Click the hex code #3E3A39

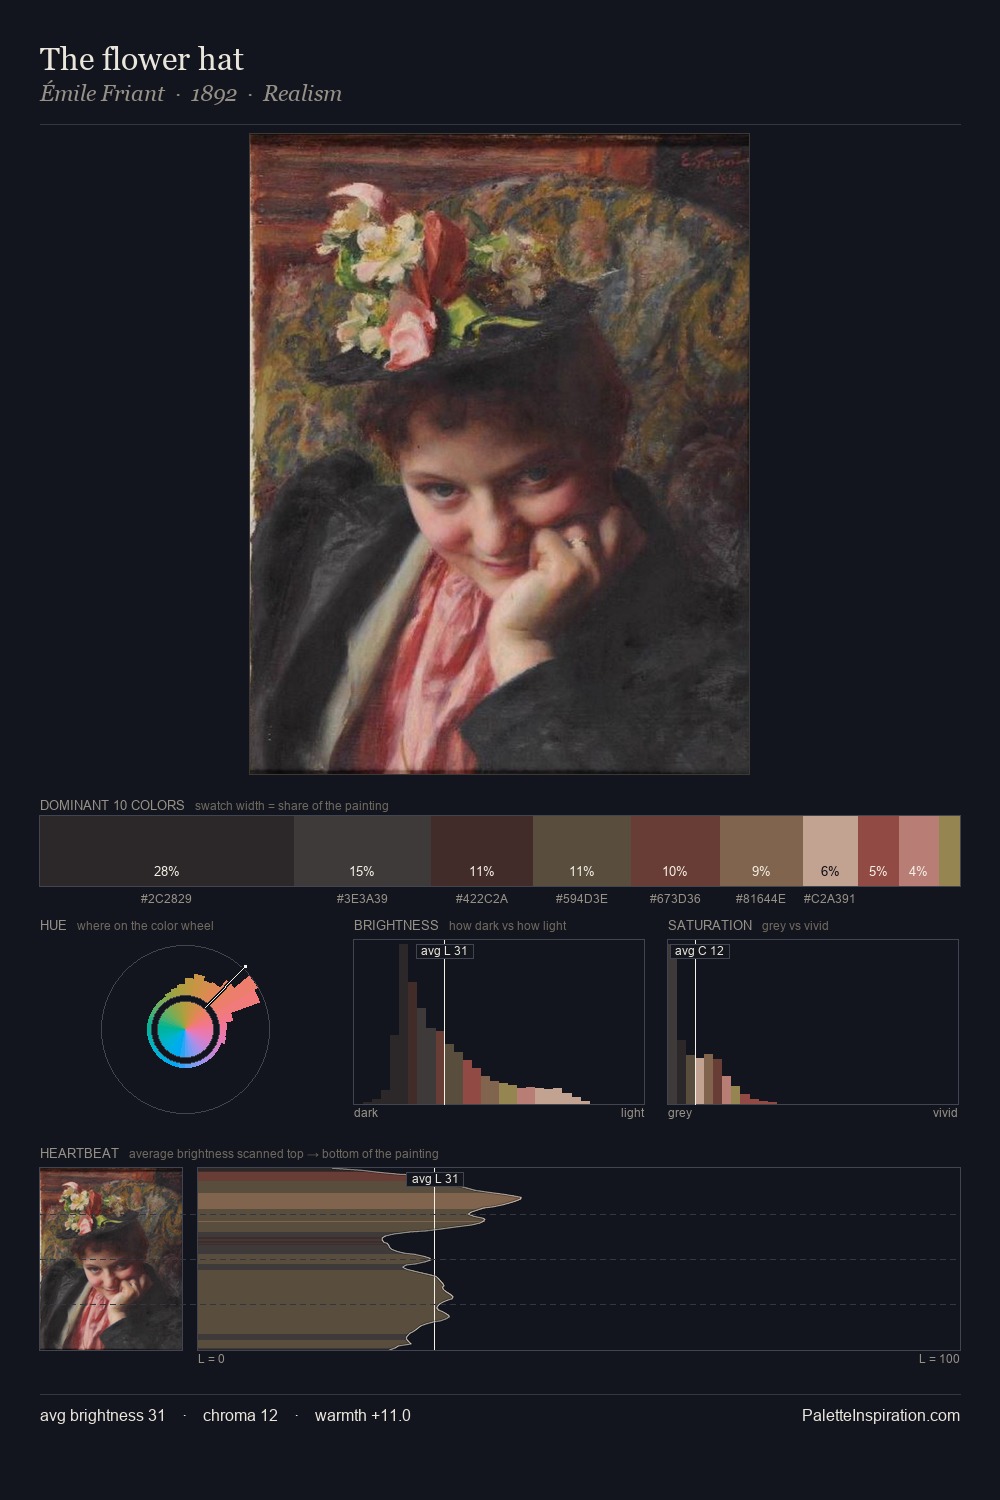(x=362, y=899)
